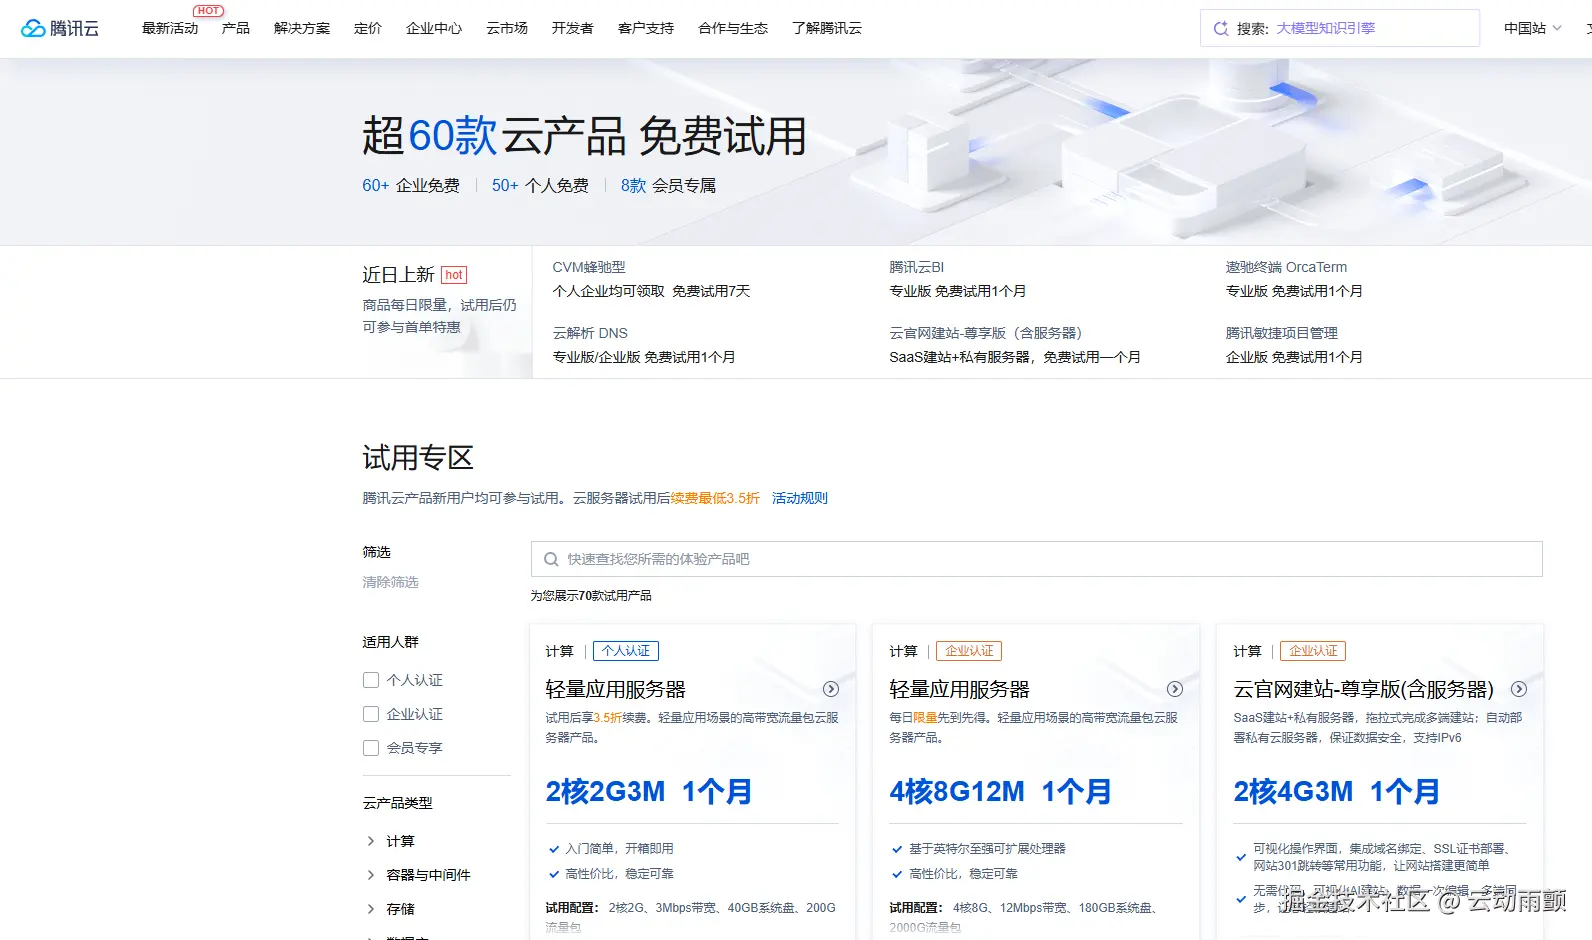Click 基于英特尔至强可扩展处理器 feature text
This screenshot has height=940, width=1592.
[x=987, y=848]
